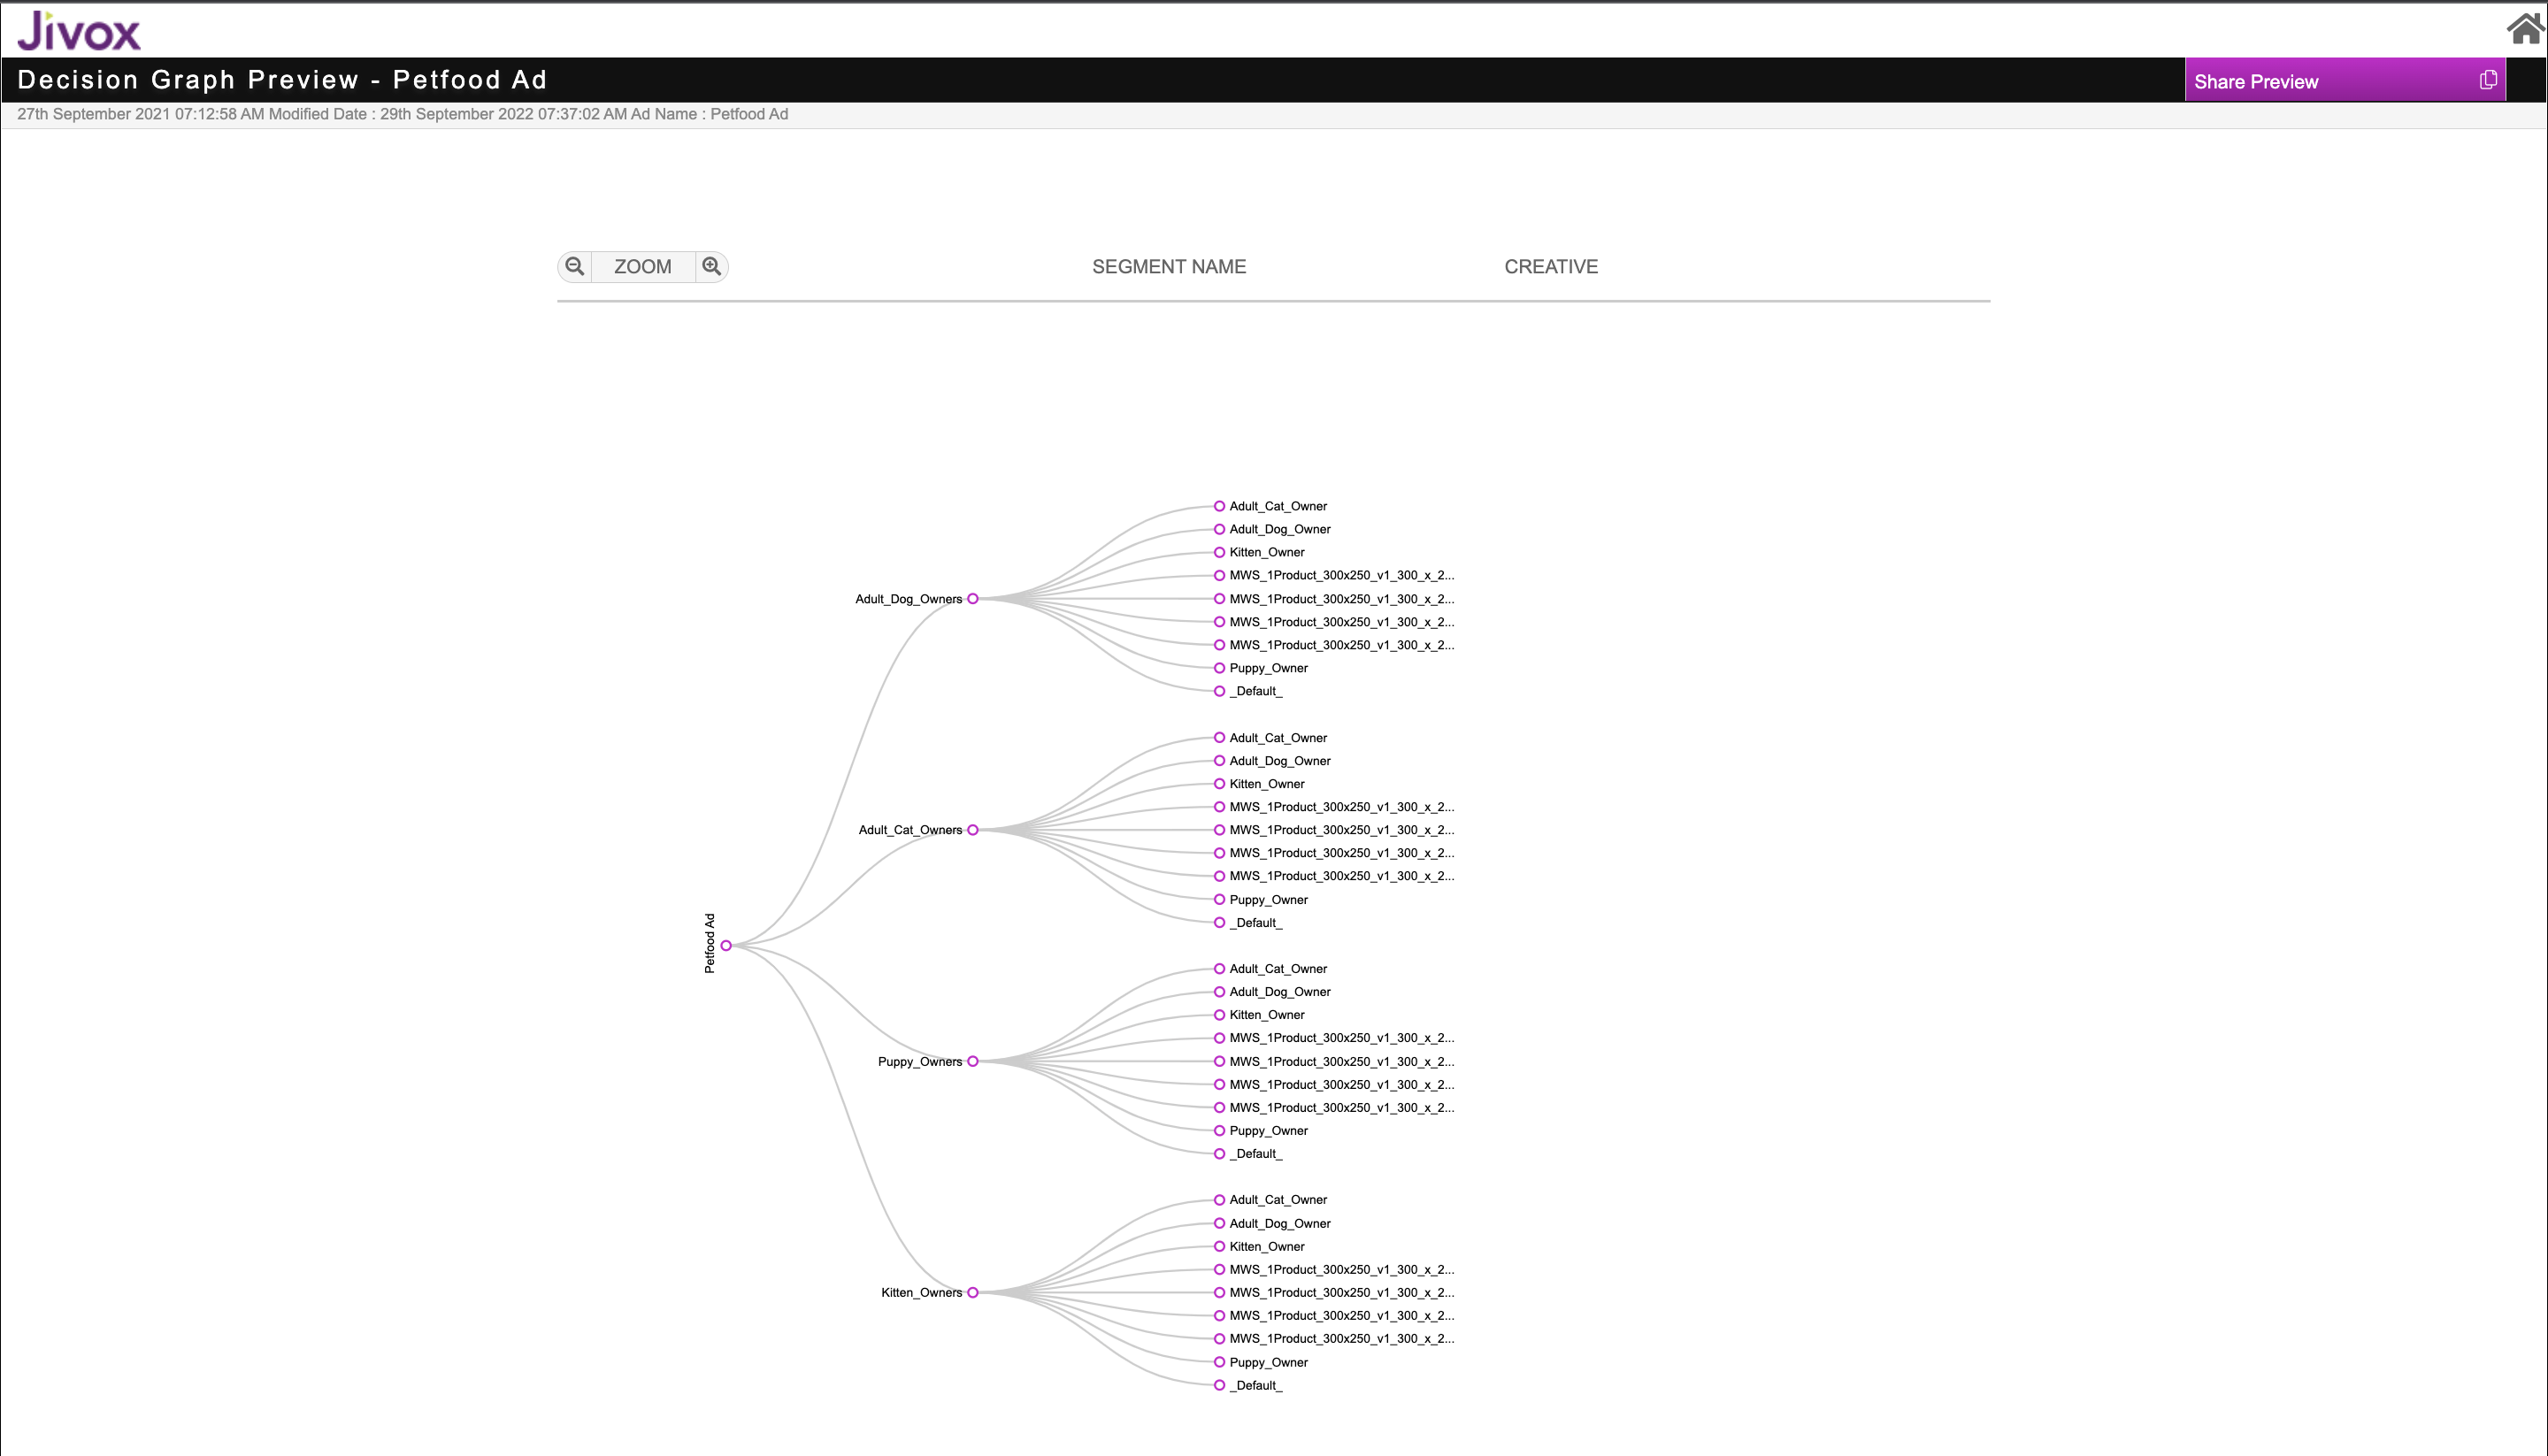Go to home via the house icon
The image size is (2548, 1456).
(x=2526, y=29)
